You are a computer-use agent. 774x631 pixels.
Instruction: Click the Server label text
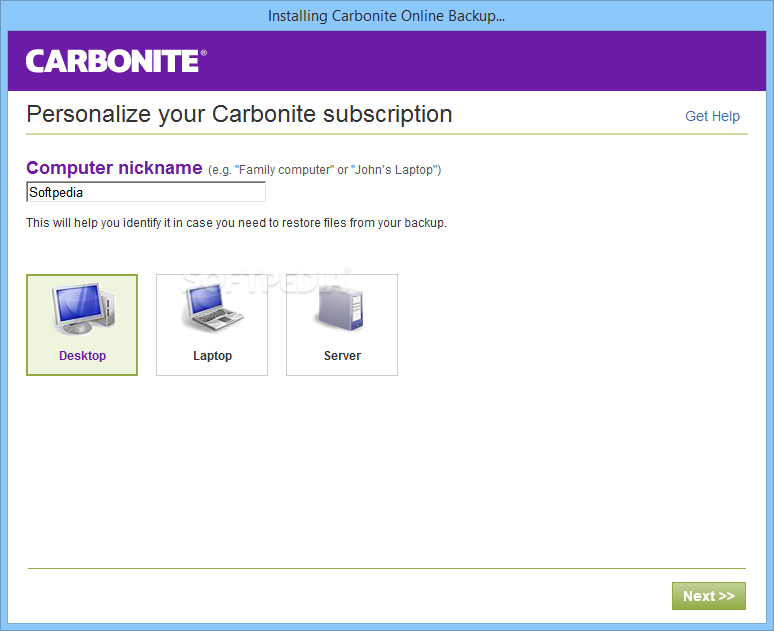pyautogui.click(x=342, y=355)
